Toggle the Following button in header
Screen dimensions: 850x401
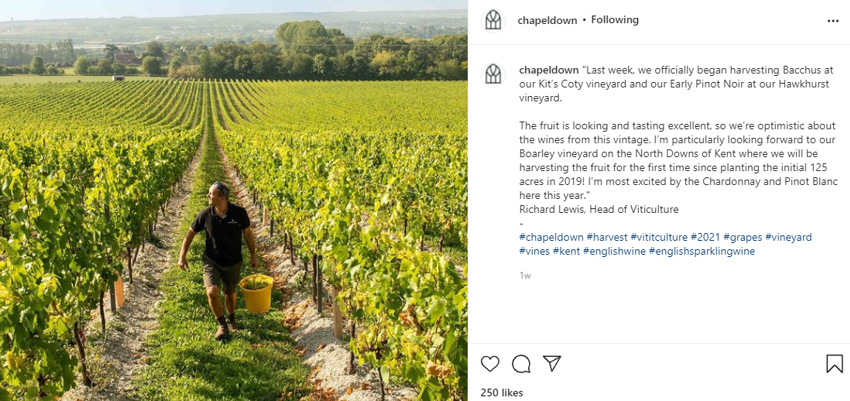click(614, 20)
